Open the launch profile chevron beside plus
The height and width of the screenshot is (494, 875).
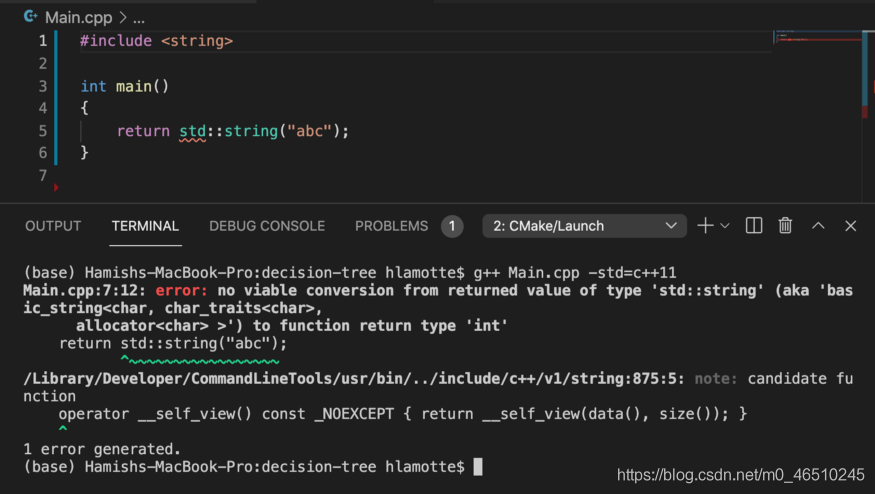coord(725,226)
